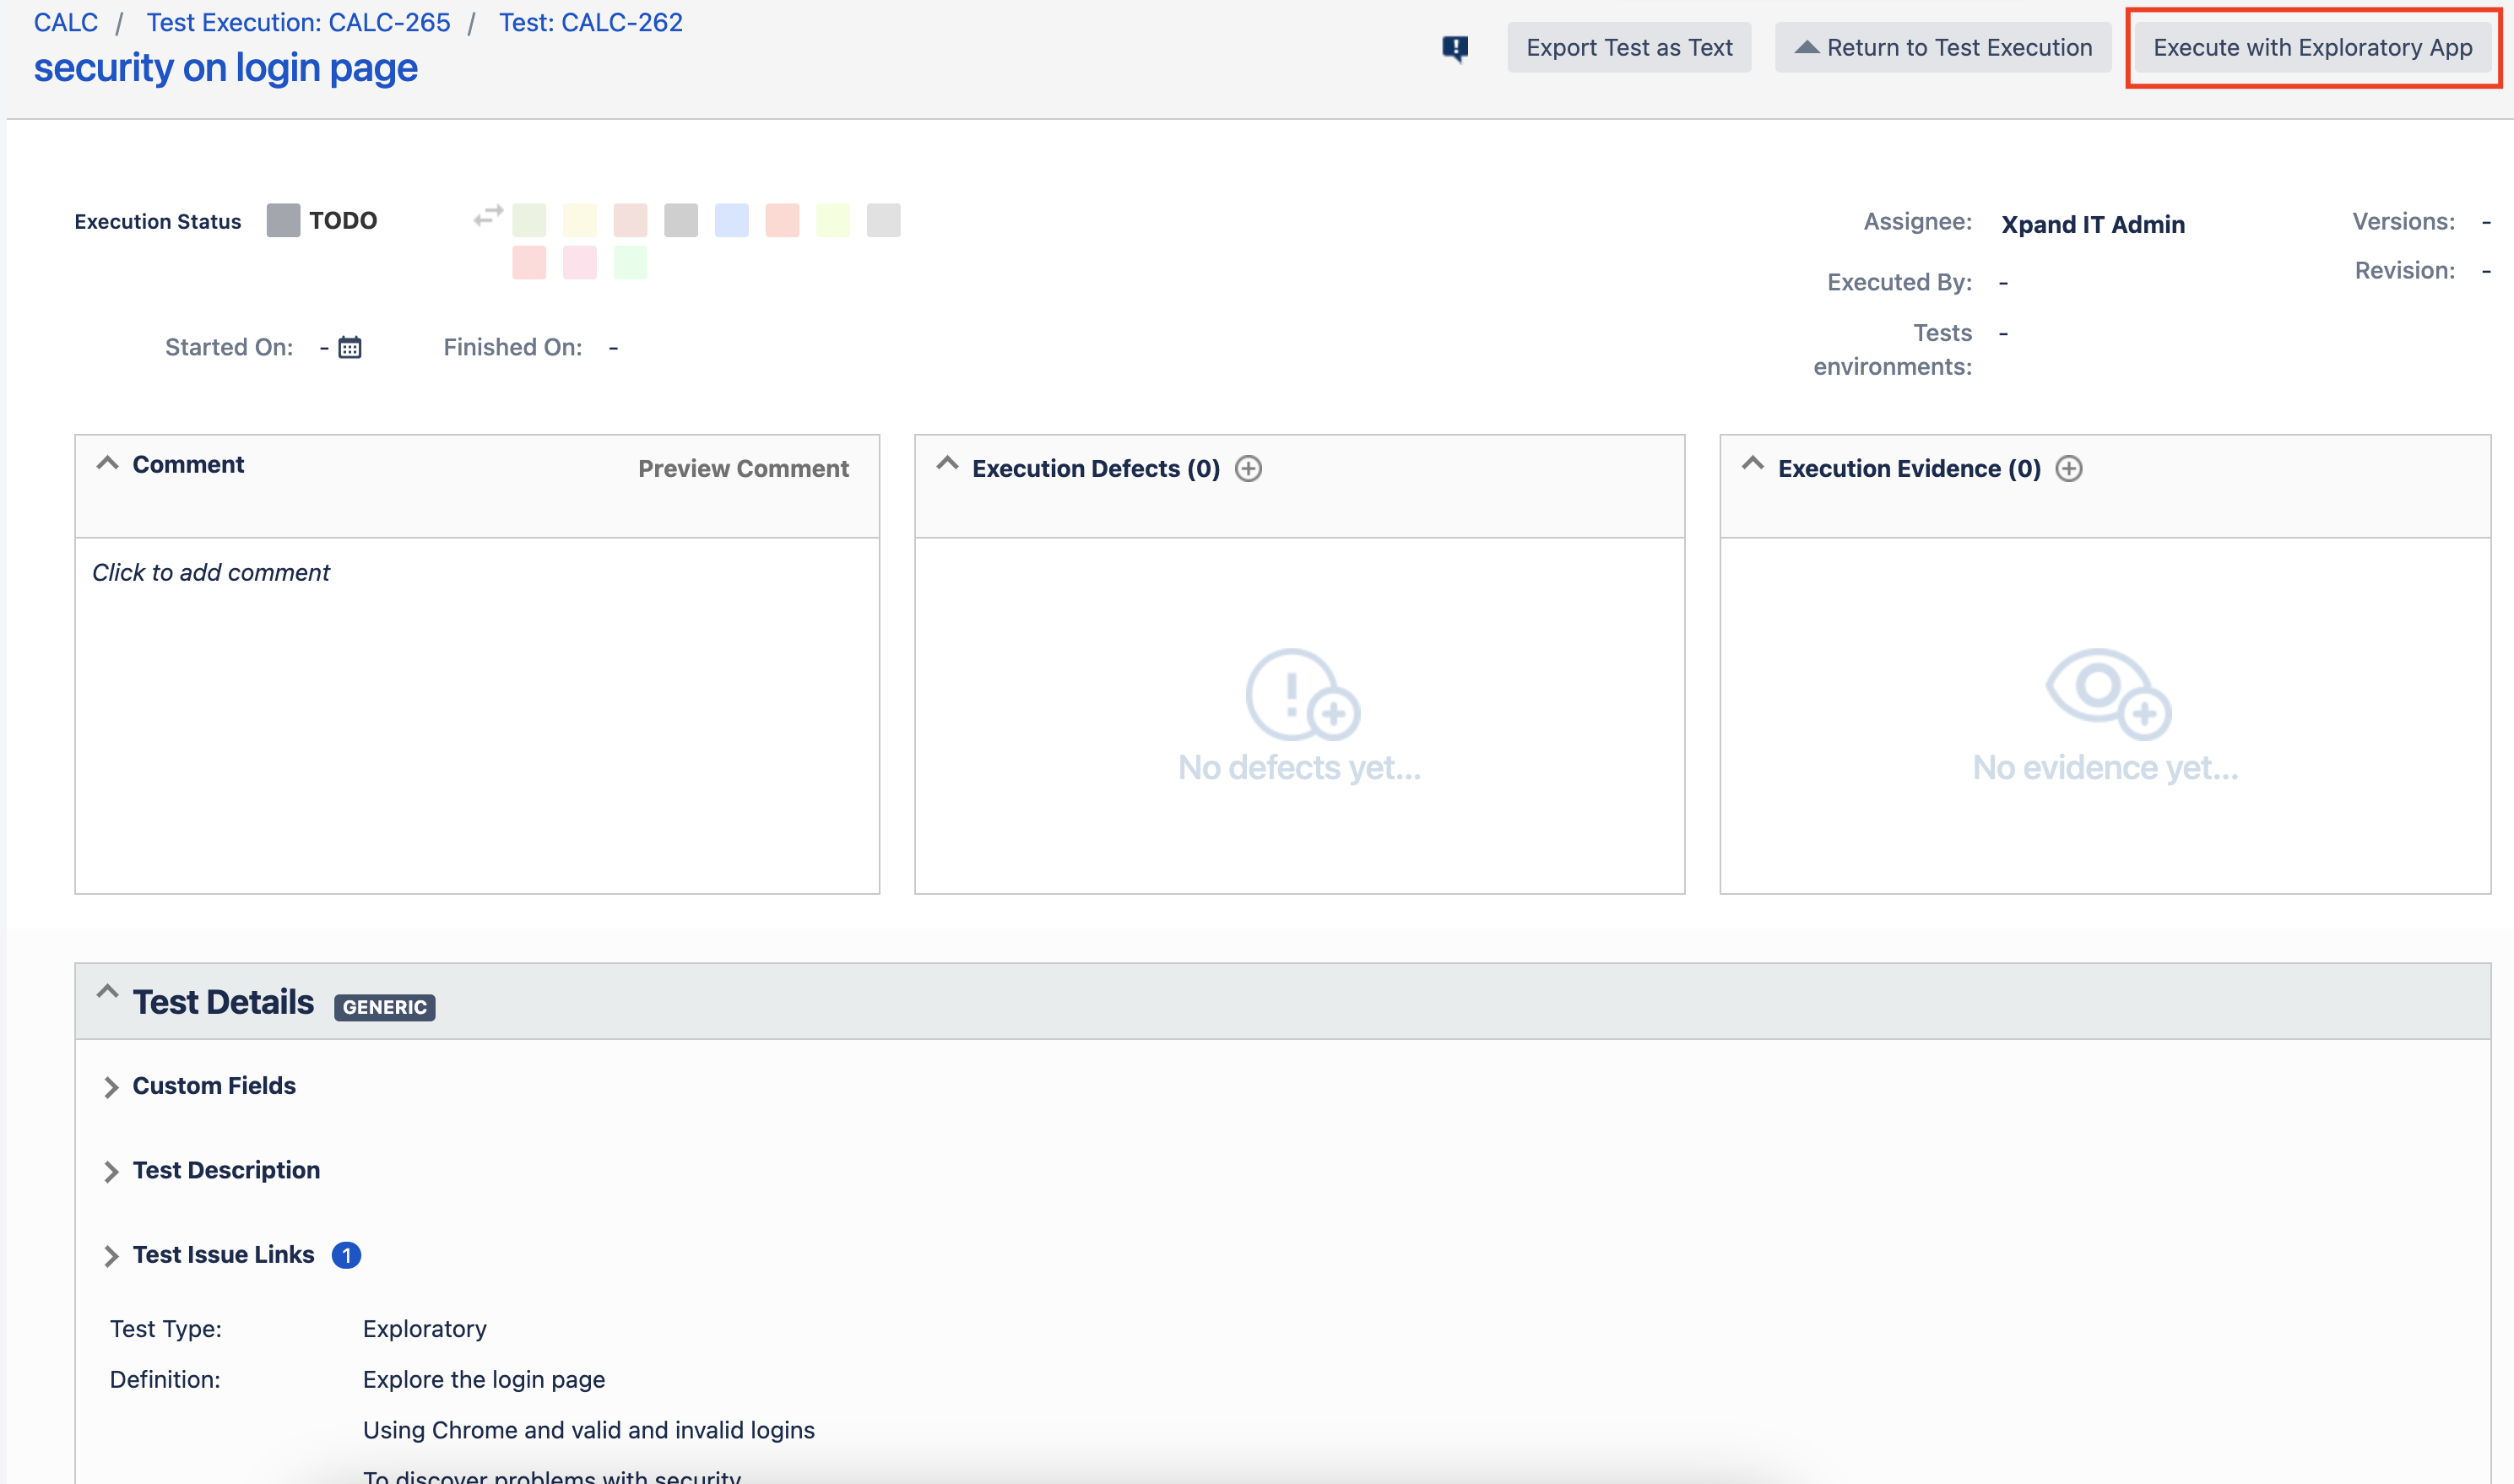
Task: Click the status transition arrows icon
Action: [488, 216]
